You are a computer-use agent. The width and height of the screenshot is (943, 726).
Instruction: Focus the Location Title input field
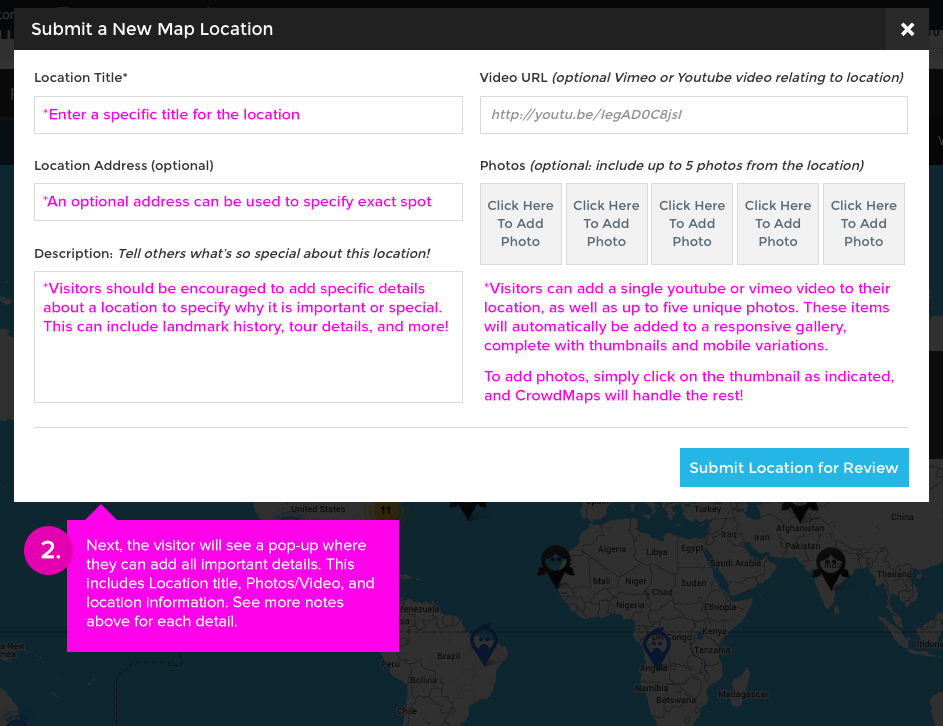point(248,115)
